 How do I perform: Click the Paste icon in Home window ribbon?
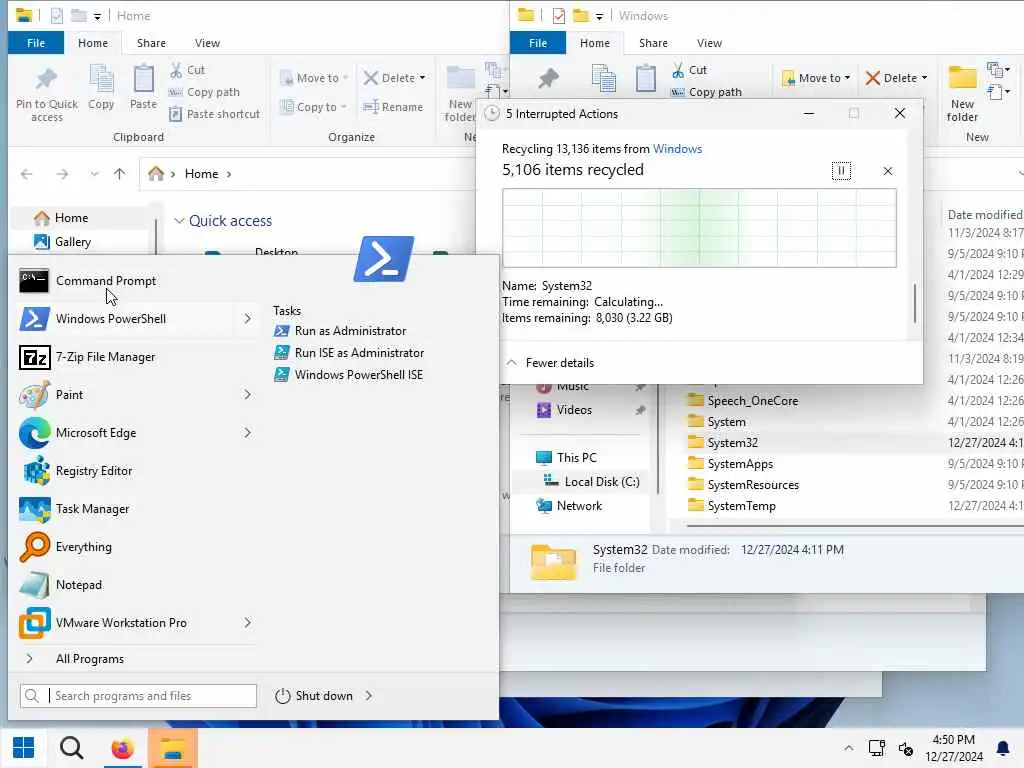tap(143, 87)
